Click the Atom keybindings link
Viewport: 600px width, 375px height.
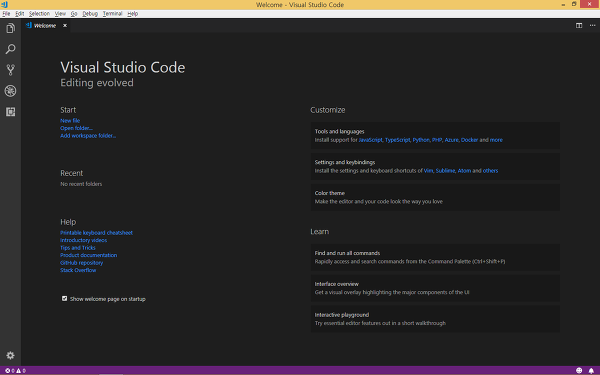coord(464,171)
